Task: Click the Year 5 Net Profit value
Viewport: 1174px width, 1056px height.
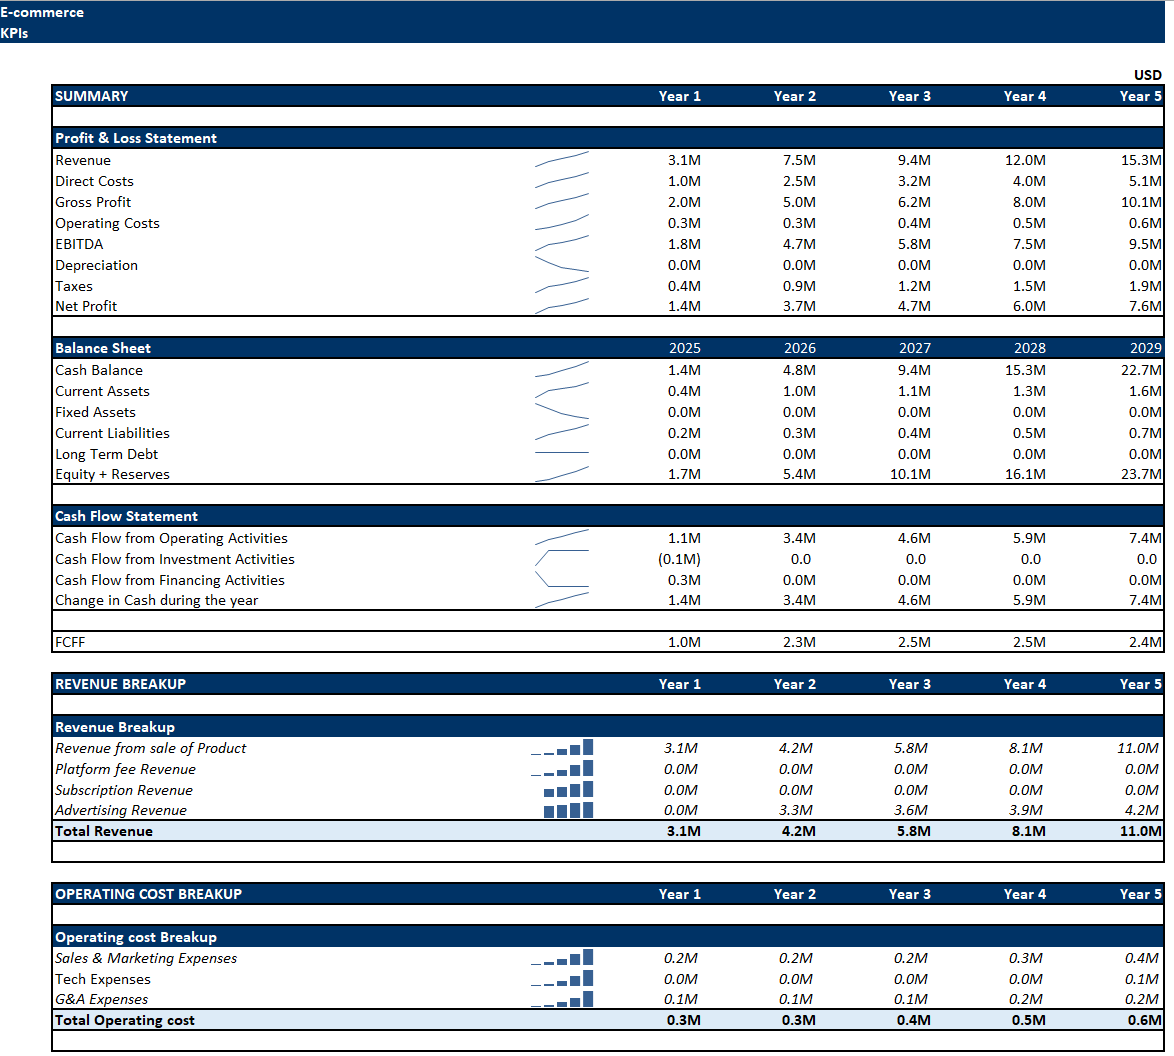Action: pos(1141,307)
